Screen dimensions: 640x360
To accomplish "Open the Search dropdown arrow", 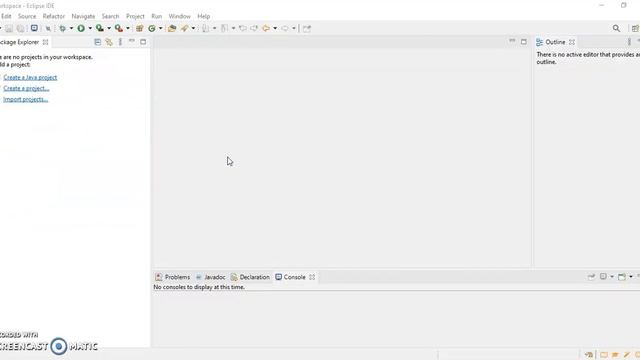I will 193,28.
